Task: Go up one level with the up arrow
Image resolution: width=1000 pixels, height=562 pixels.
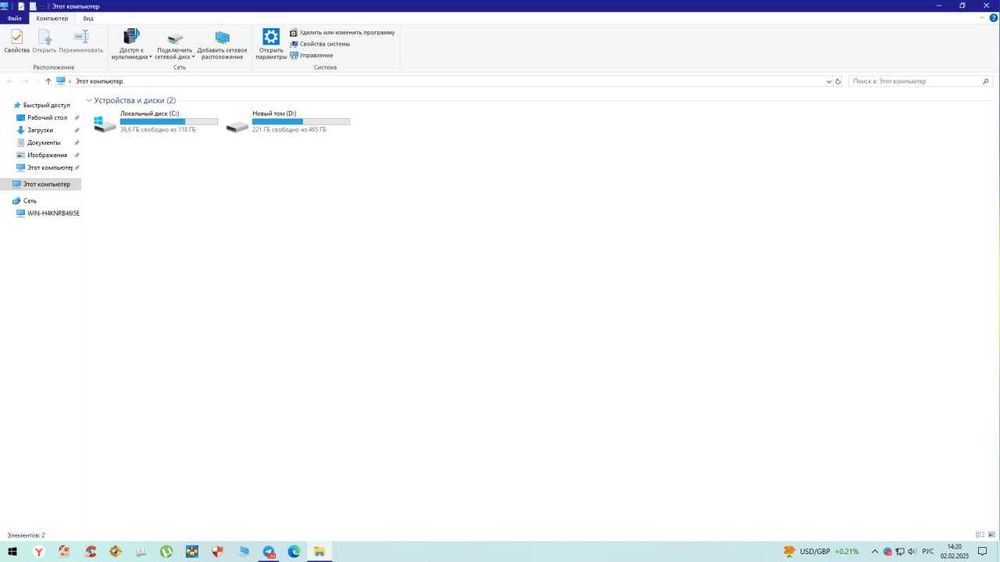Action: tap(48, 82)
